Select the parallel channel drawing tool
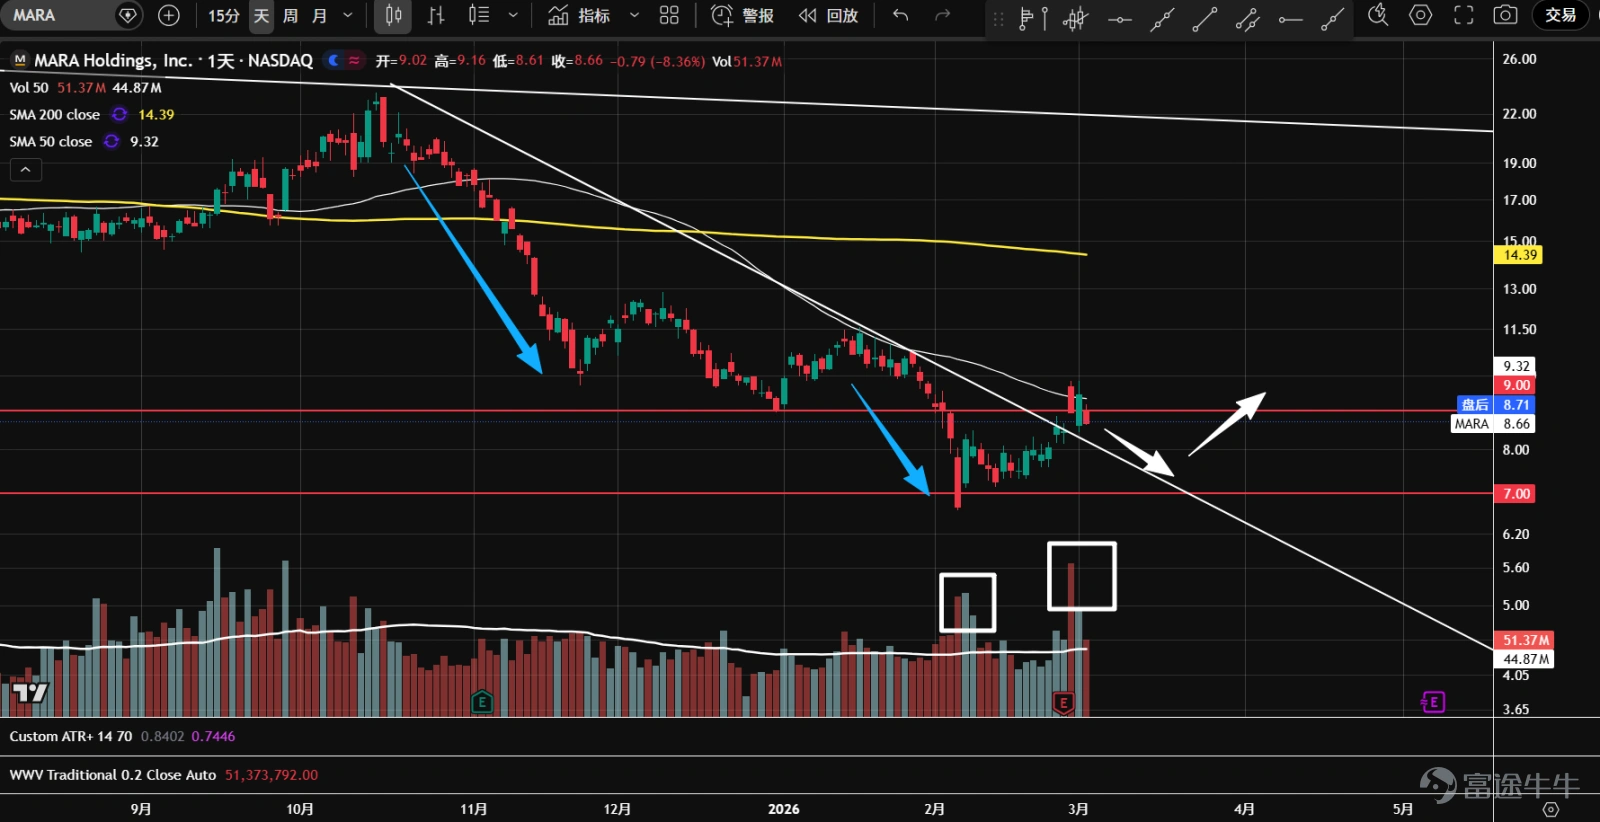Screen dimensions: 1600x822 coord(1248,18)
